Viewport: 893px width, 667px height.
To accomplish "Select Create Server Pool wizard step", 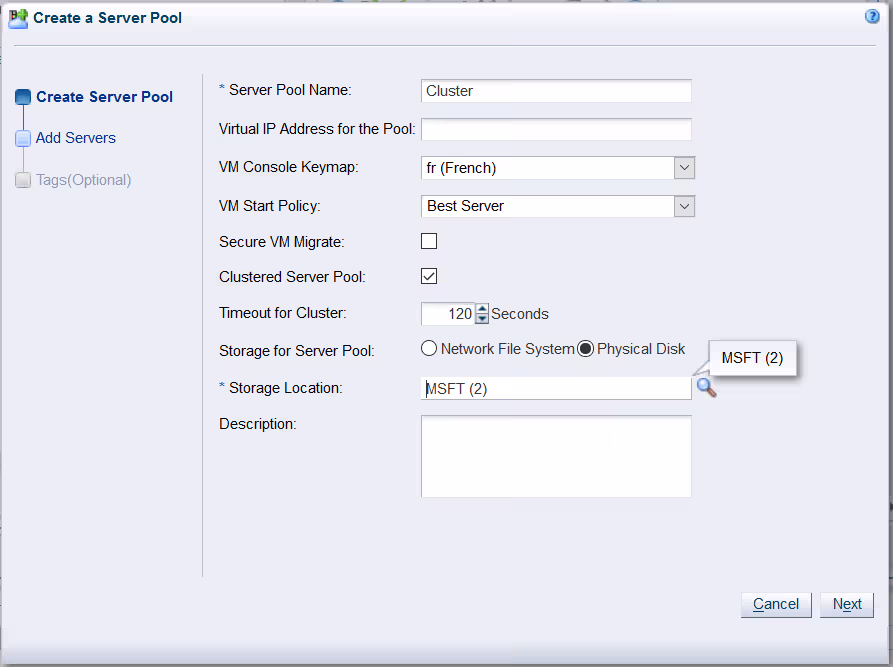I will point(104,97).
